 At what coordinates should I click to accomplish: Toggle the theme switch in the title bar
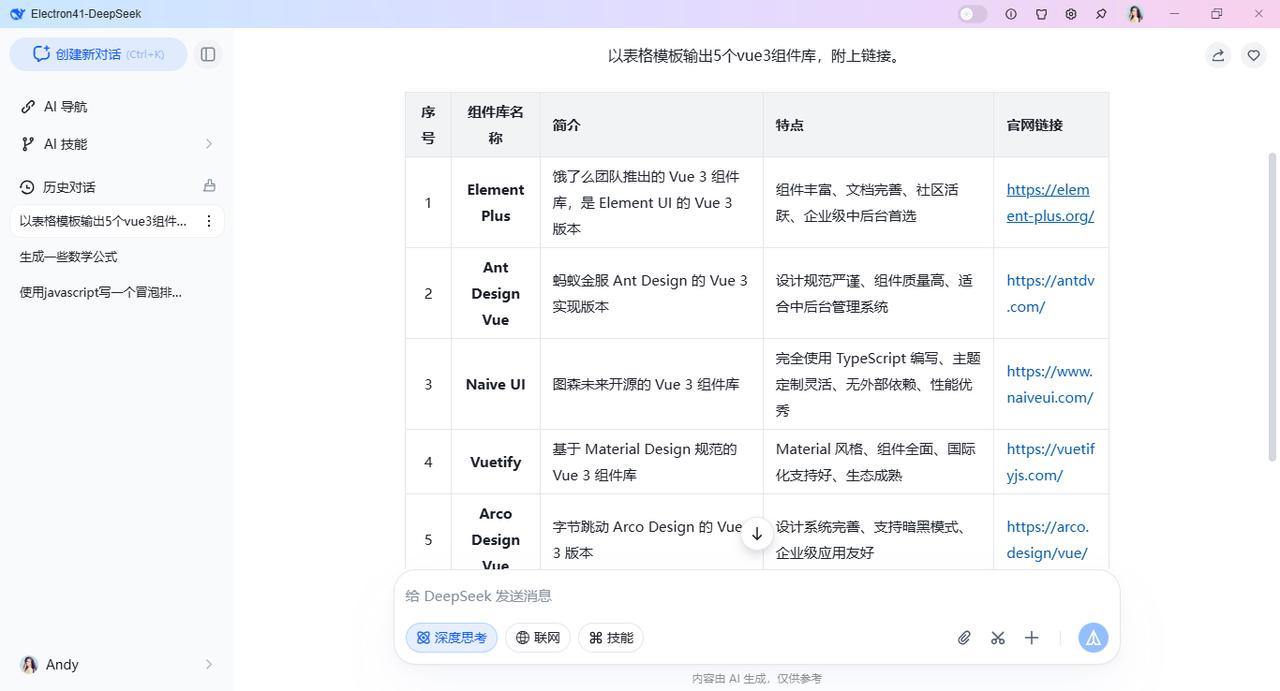pyautogui.click(x=972, y=14)
